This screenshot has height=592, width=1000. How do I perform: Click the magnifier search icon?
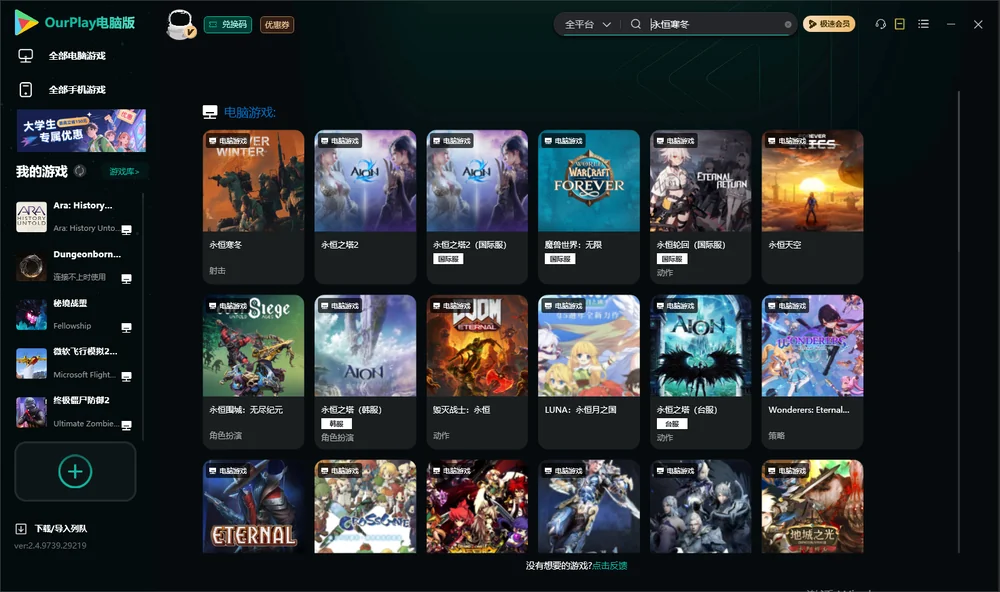click(x=636, y=24)
